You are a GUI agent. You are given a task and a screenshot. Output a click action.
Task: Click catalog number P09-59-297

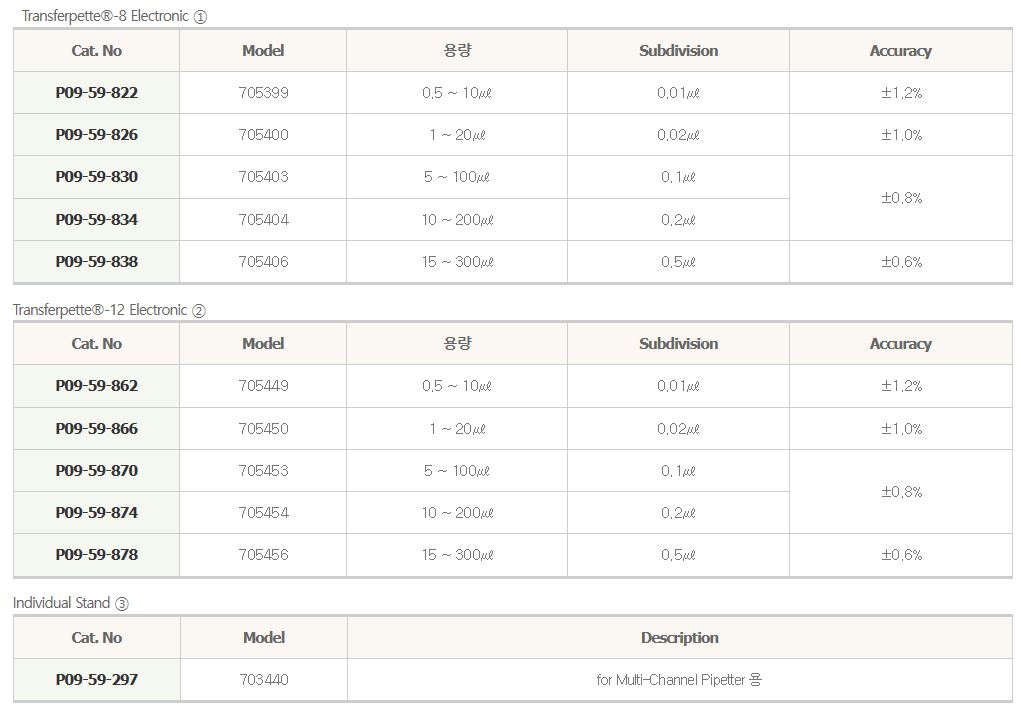point(97,680)
